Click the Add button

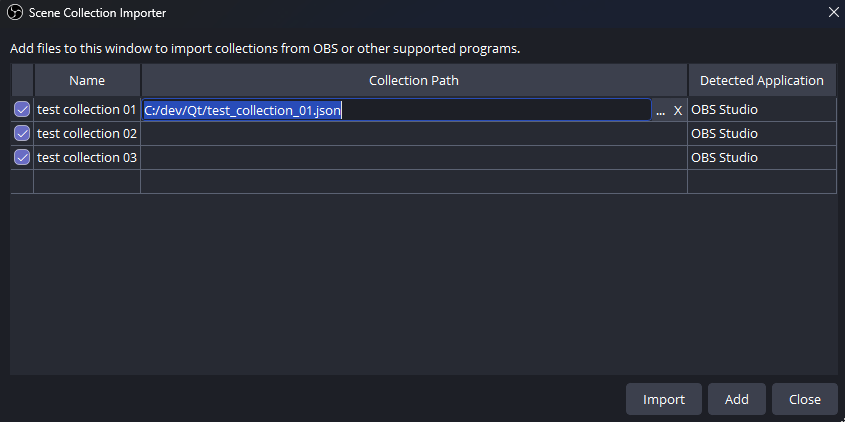coord(736,399)
